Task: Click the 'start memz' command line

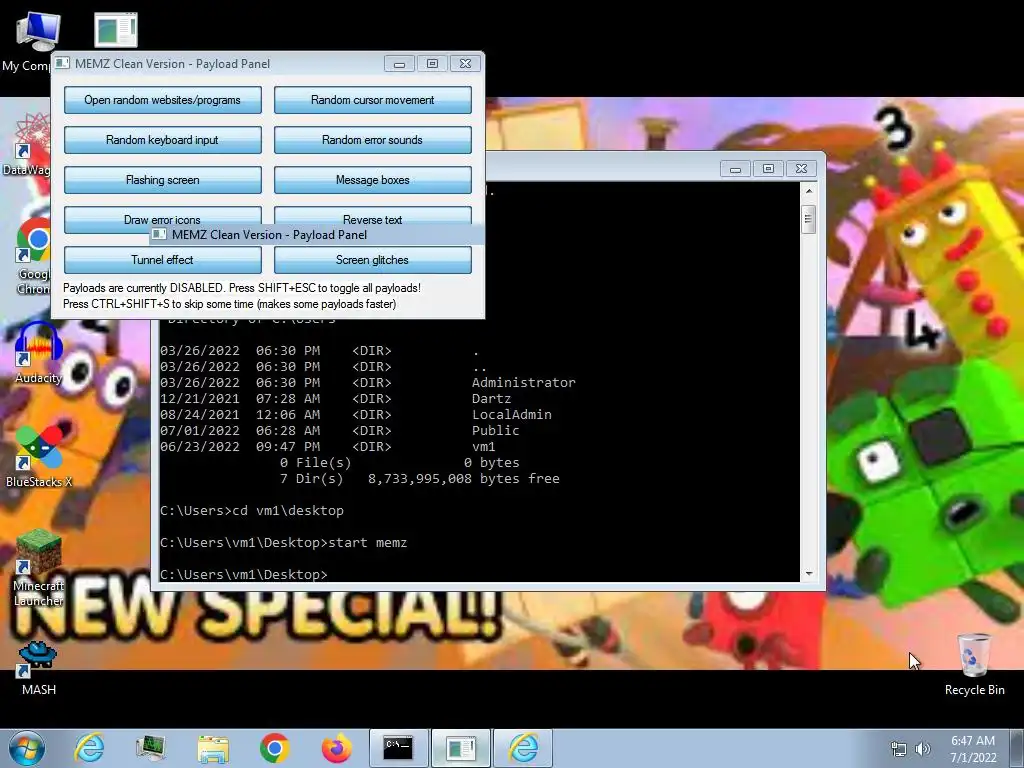Action: coord(283,543)
